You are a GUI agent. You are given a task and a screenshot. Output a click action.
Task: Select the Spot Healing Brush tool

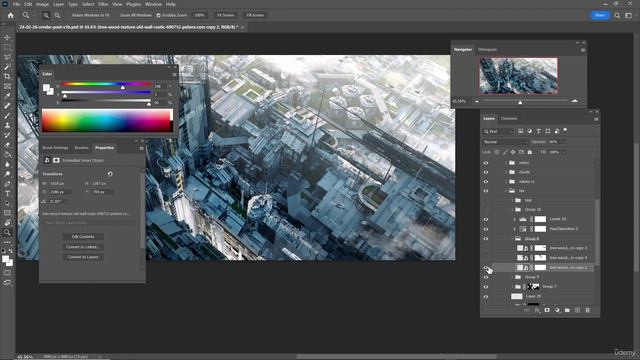coord(7,106)
